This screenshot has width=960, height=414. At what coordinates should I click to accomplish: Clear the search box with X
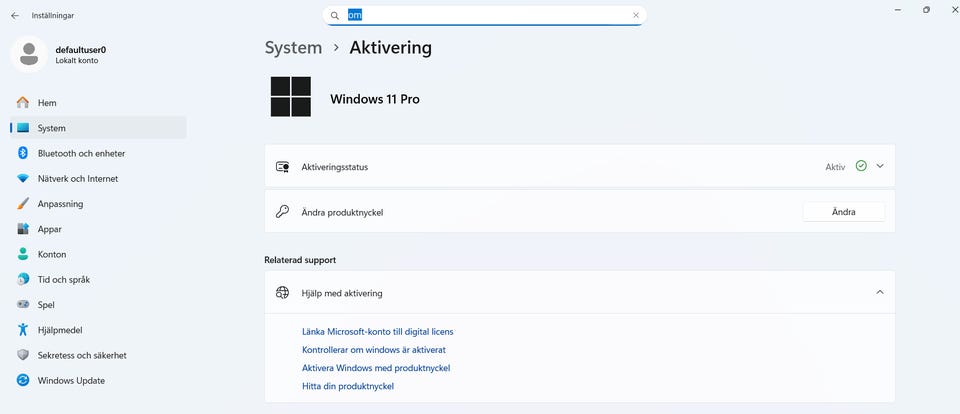click(x=636, y=15)
